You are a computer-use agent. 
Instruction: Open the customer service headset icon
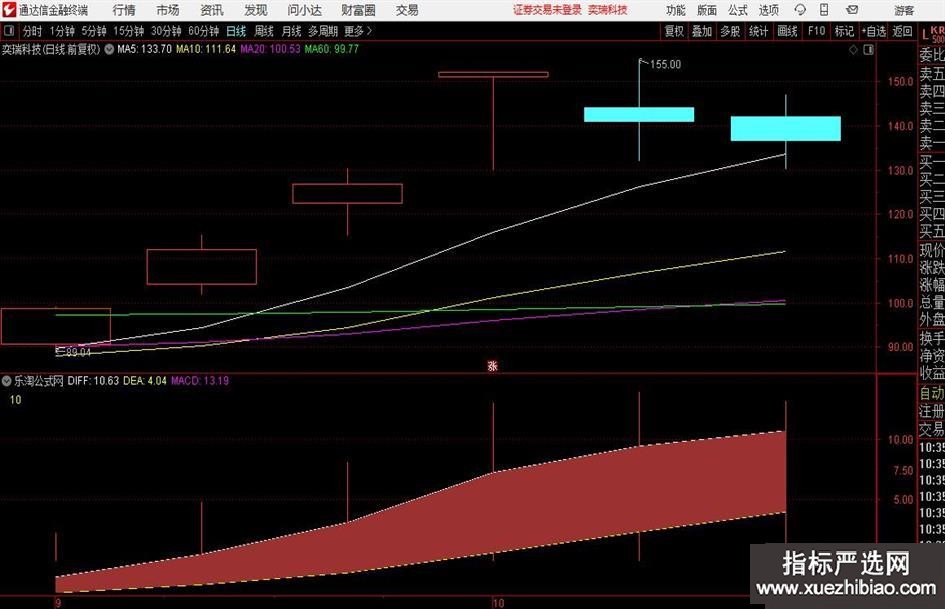point(800,10)
